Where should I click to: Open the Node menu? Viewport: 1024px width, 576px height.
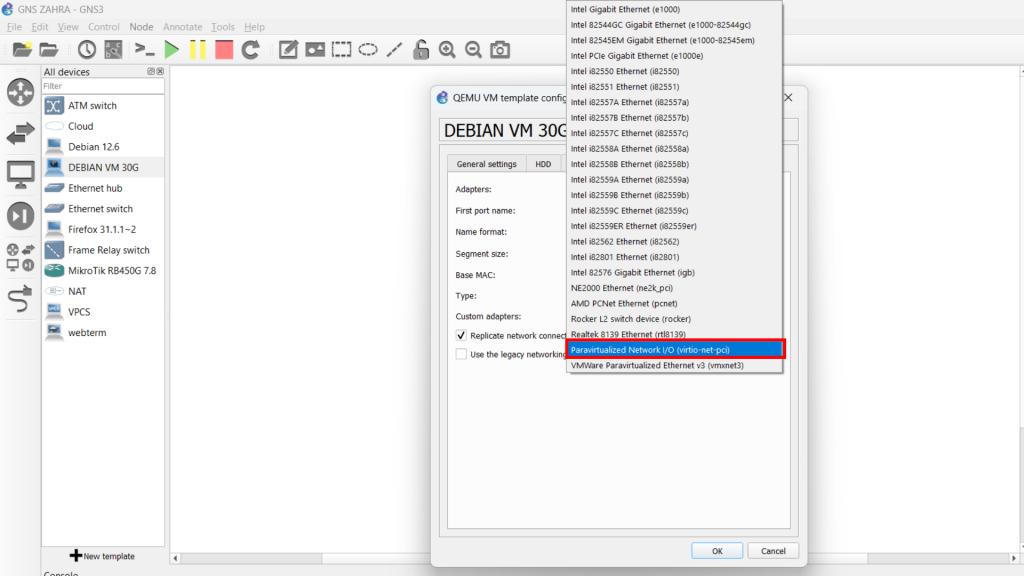pyautogui.click(x=141, y=27)
